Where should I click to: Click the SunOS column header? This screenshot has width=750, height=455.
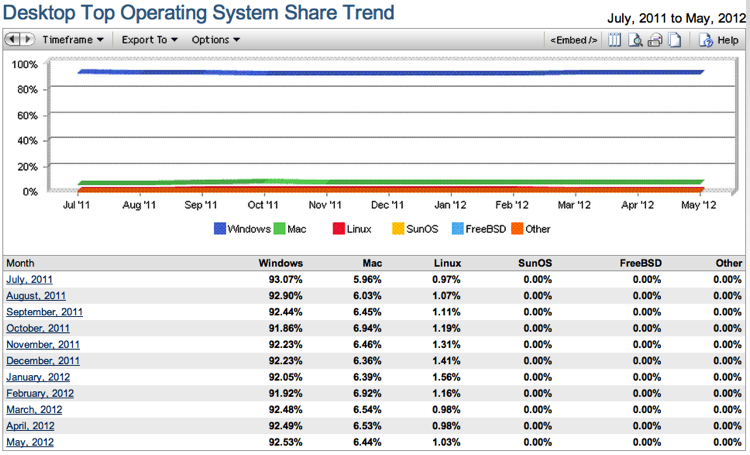point(535,263)
